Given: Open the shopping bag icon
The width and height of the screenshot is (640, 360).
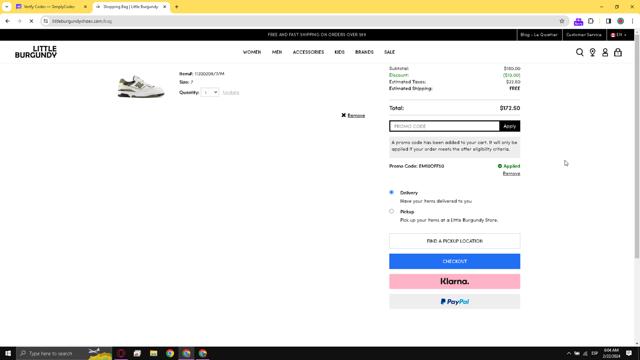Looking at the screenshot, I should point(618,52).
